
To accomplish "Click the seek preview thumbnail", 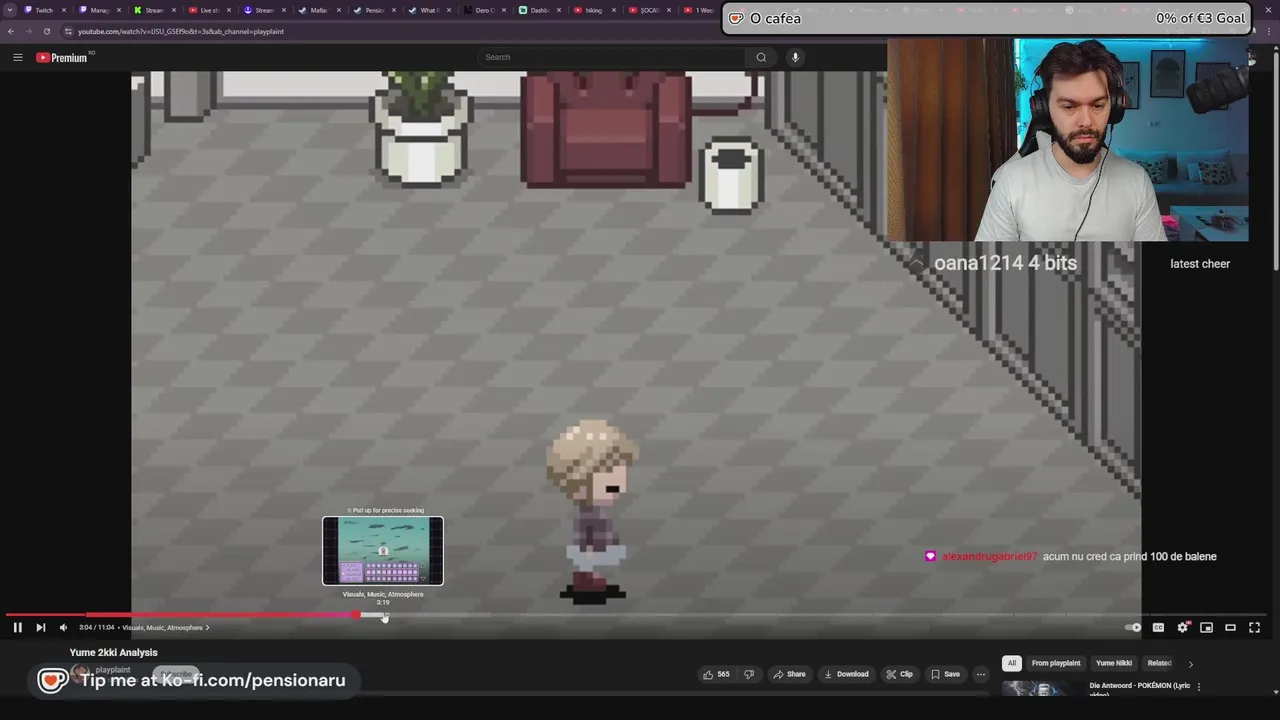I will pyautogui.click(x=383, y=551).
